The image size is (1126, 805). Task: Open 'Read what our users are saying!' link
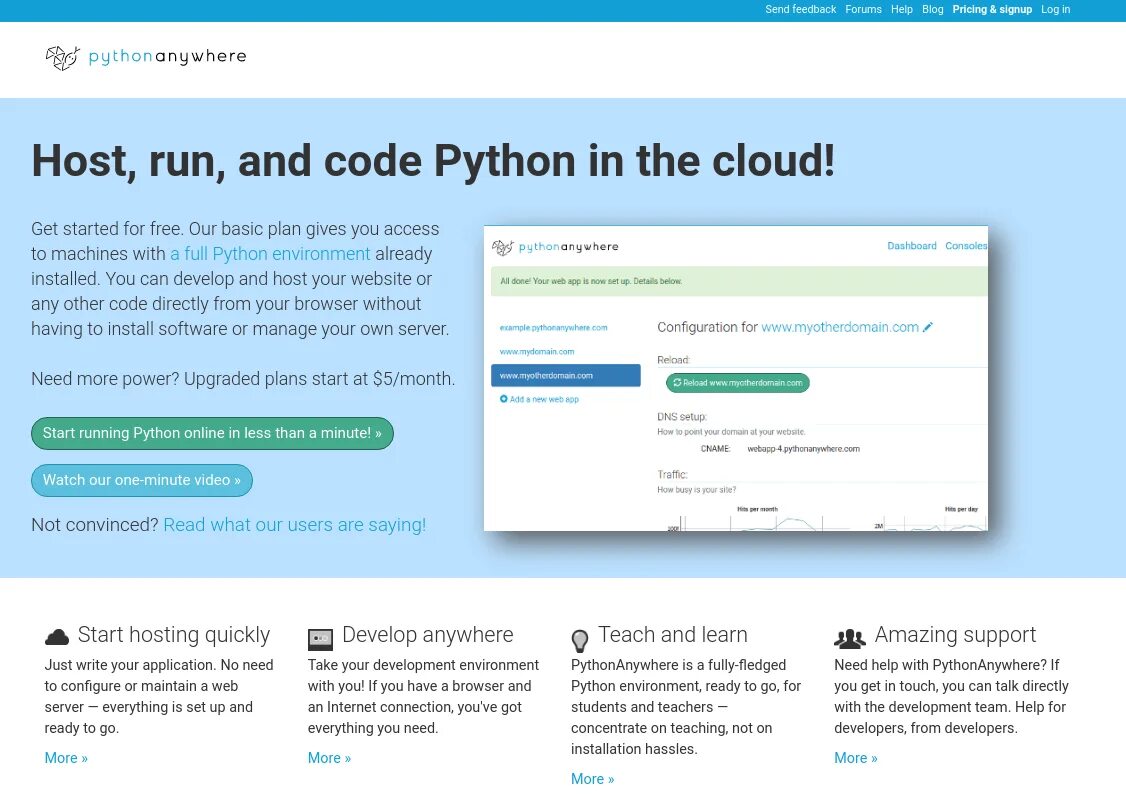pyautogui.click(x=294, y=525)
